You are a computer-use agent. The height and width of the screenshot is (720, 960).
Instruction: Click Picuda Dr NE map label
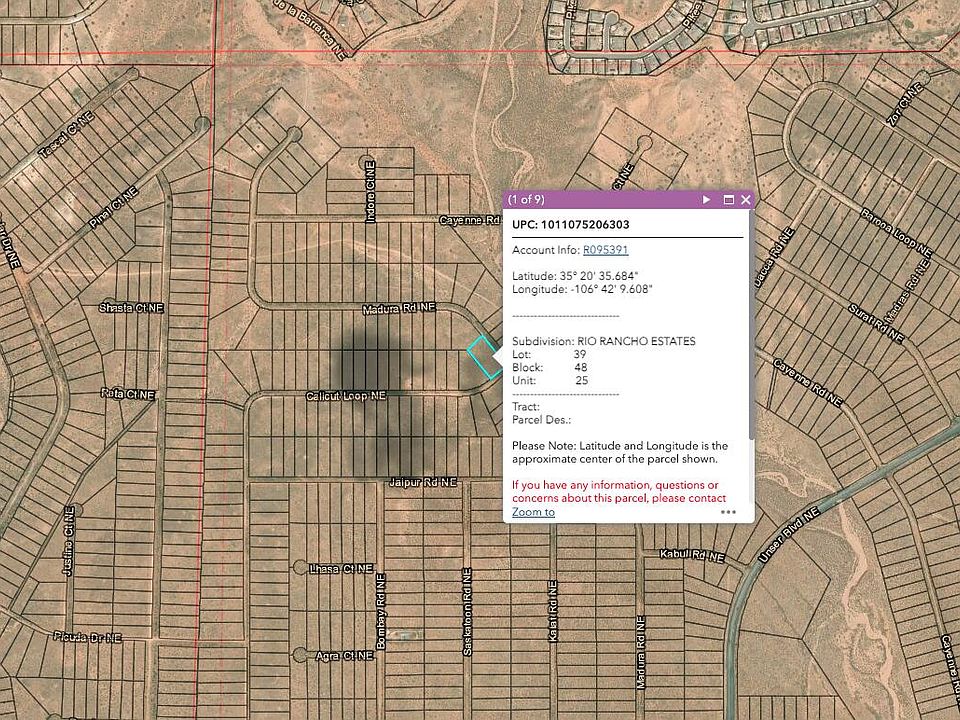coord(88,637)
